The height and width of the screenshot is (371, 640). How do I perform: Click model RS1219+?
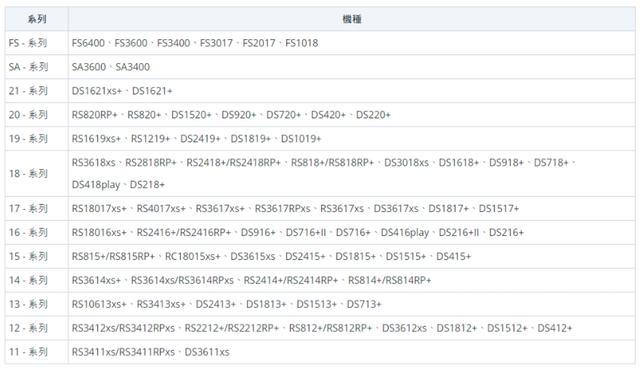coord(150,139)
